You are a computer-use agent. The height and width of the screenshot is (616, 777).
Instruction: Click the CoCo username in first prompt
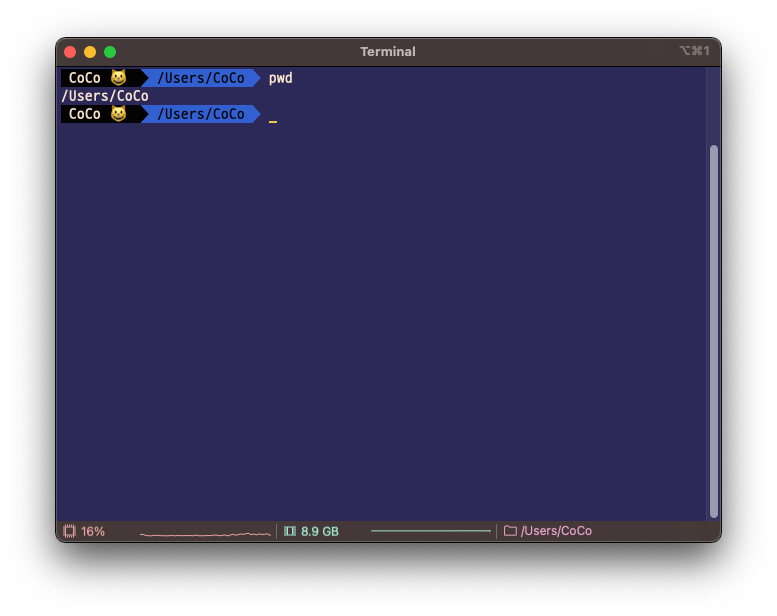(85, 78)
